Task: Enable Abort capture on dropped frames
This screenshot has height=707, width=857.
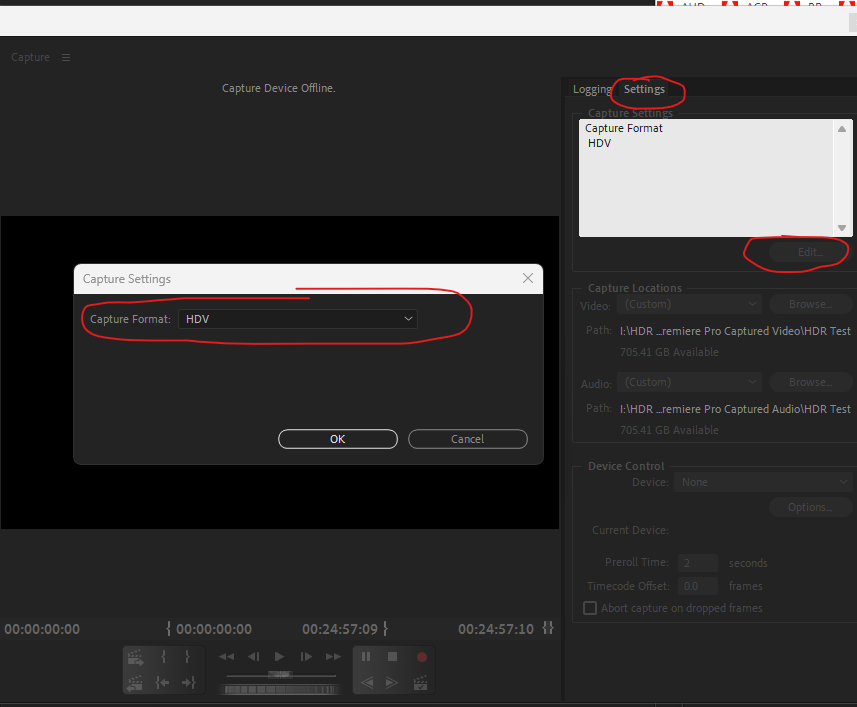Action: 590,608
